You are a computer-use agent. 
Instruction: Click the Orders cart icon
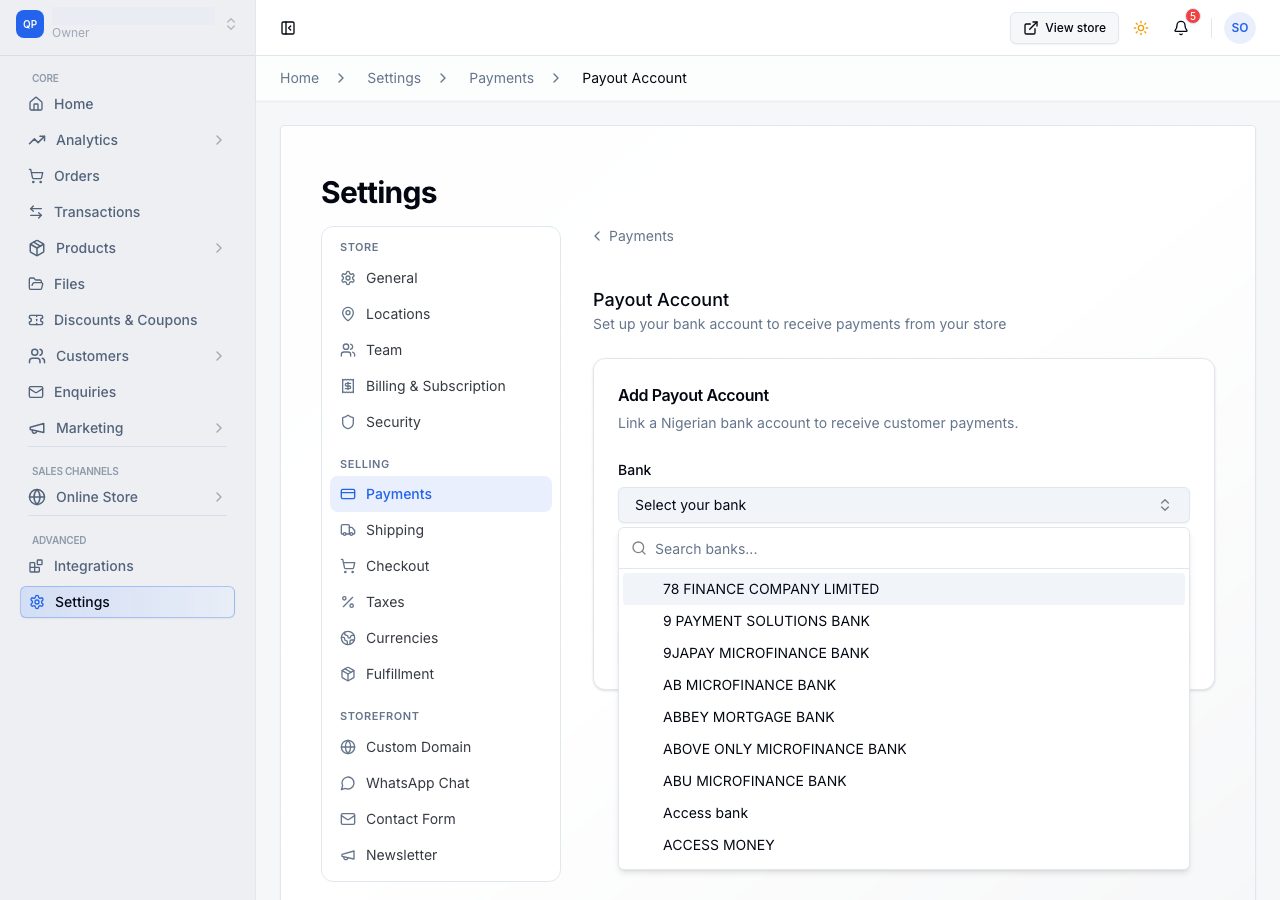[x=36, y=176]
